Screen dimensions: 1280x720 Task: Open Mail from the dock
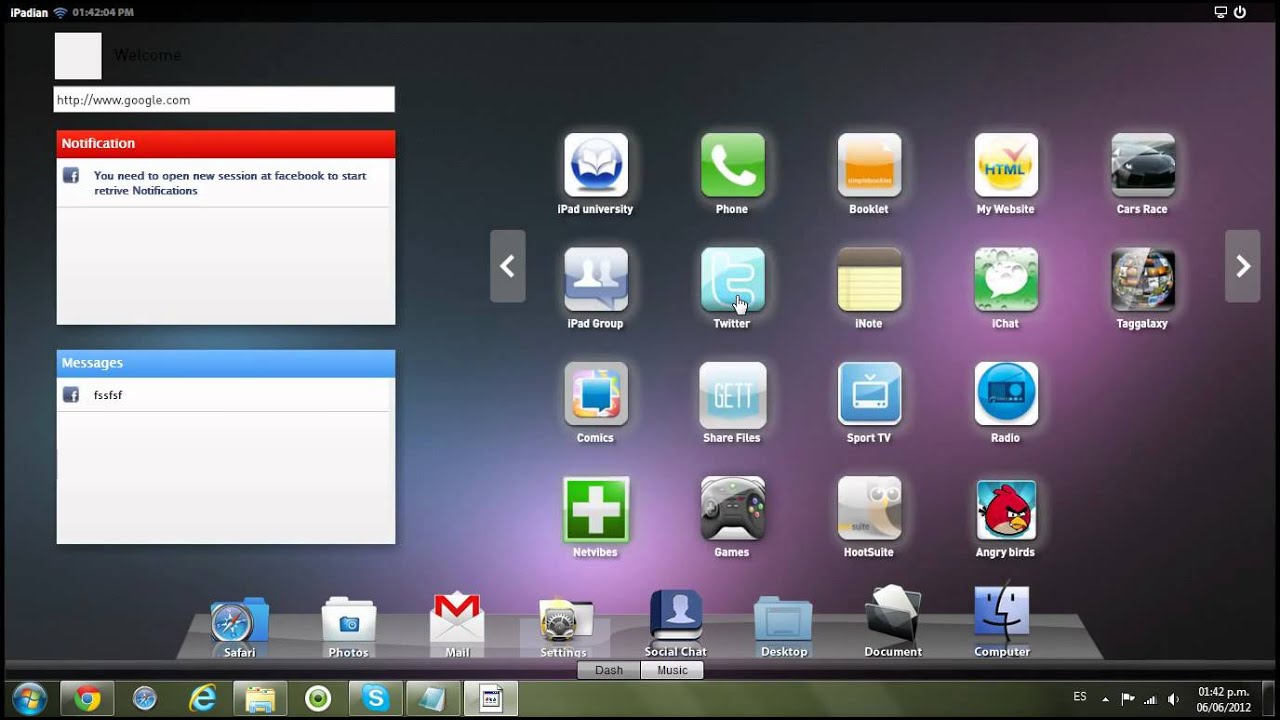(x=457, y=619)
